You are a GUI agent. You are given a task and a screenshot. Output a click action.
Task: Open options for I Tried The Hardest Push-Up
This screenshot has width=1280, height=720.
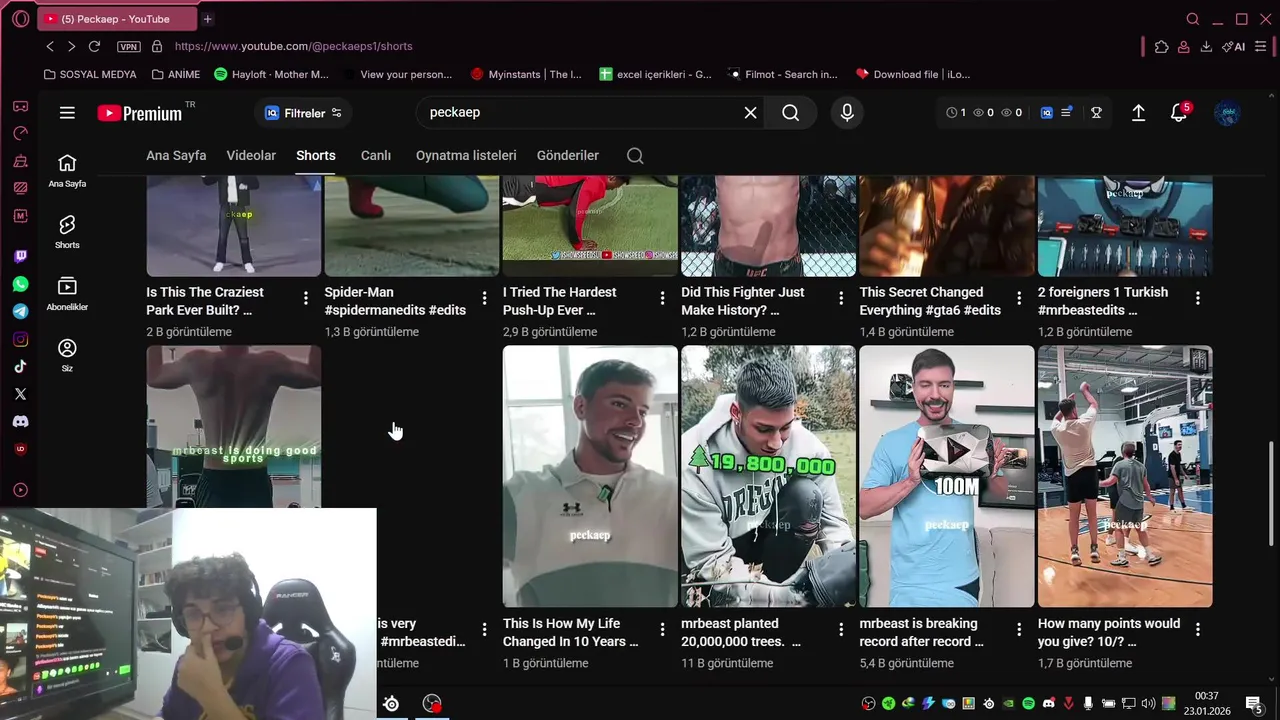[662, 298]
